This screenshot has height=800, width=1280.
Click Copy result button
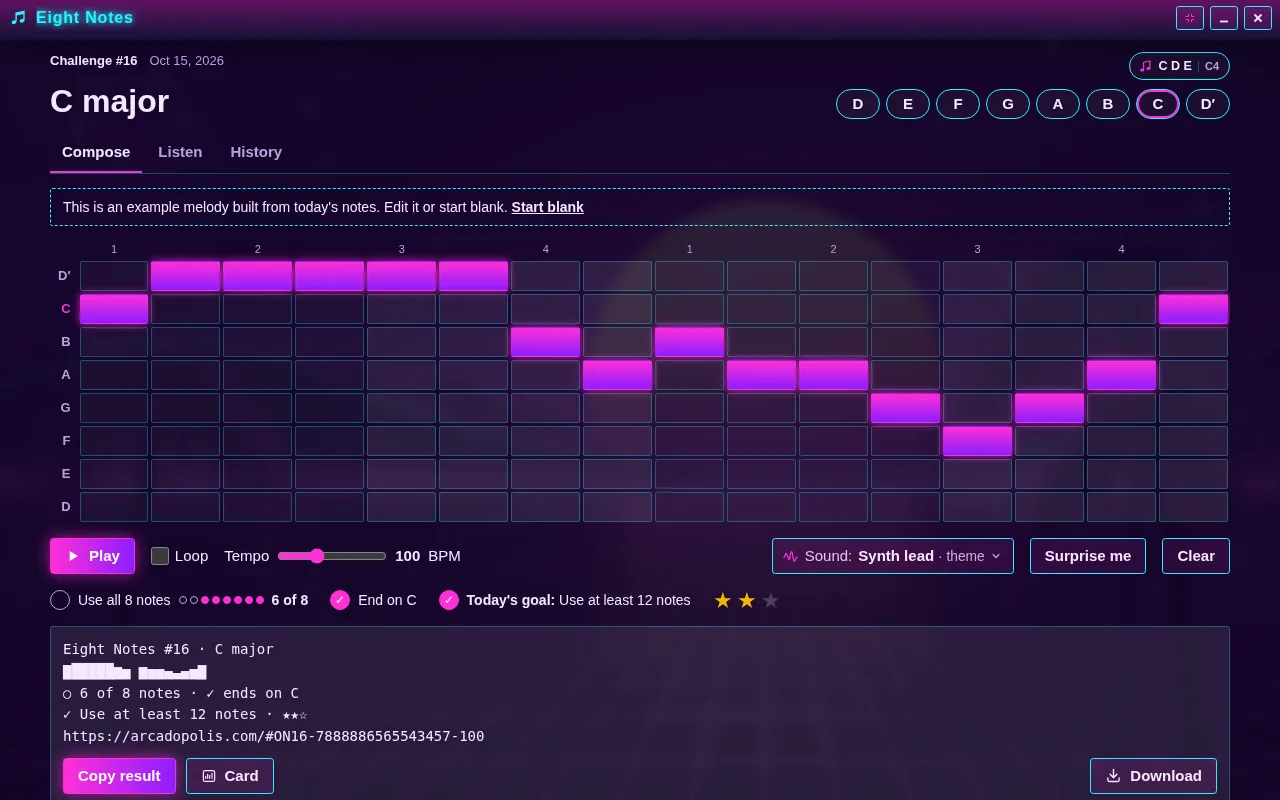coord(119,776)
